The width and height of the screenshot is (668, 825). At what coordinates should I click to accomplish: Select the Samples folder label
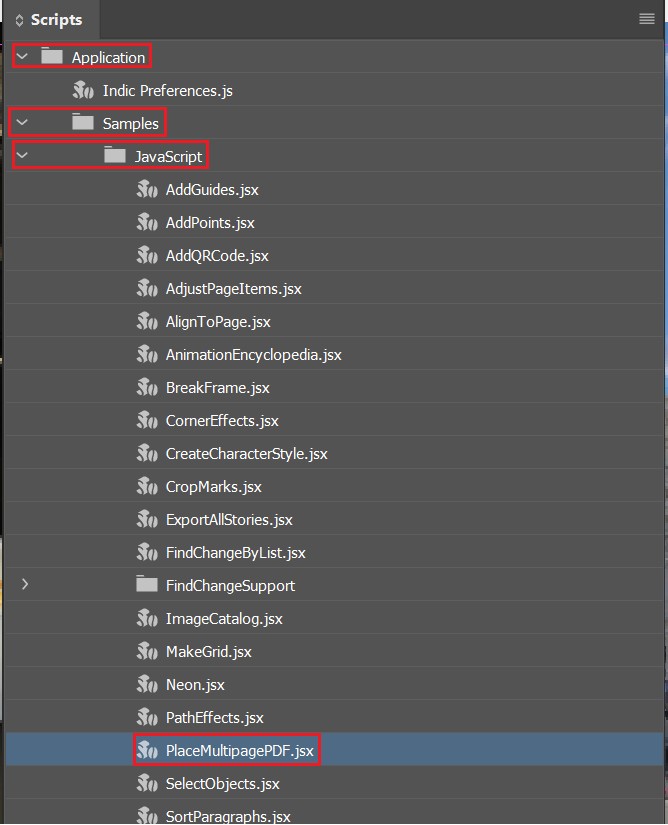(130, 124)
